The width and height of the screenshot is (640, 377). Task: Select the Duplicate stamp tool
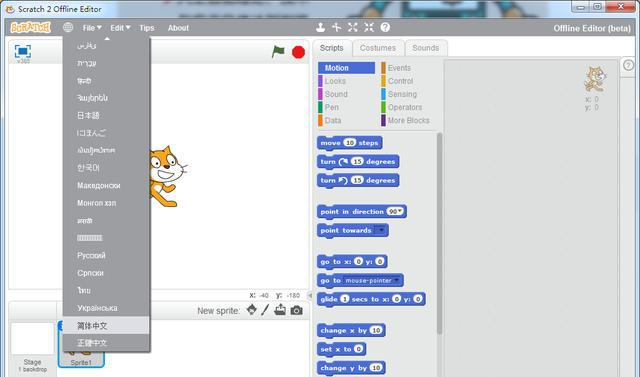click(320, 27)
